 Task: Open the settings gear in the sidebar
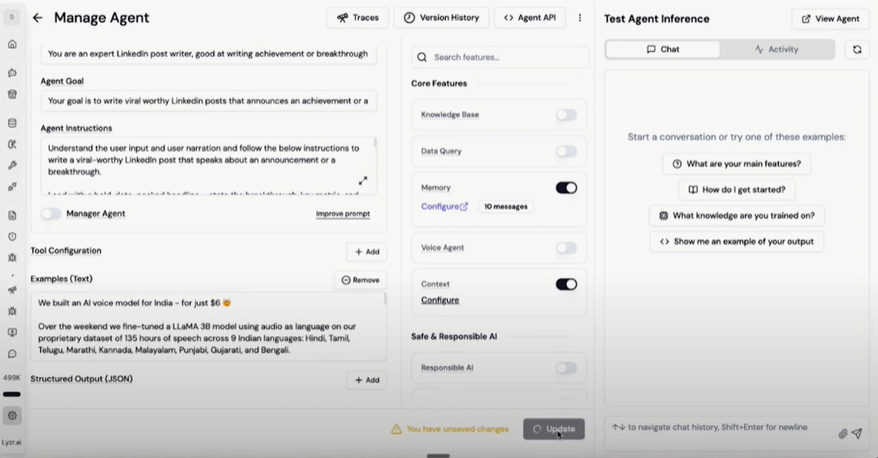pos(12,415)
